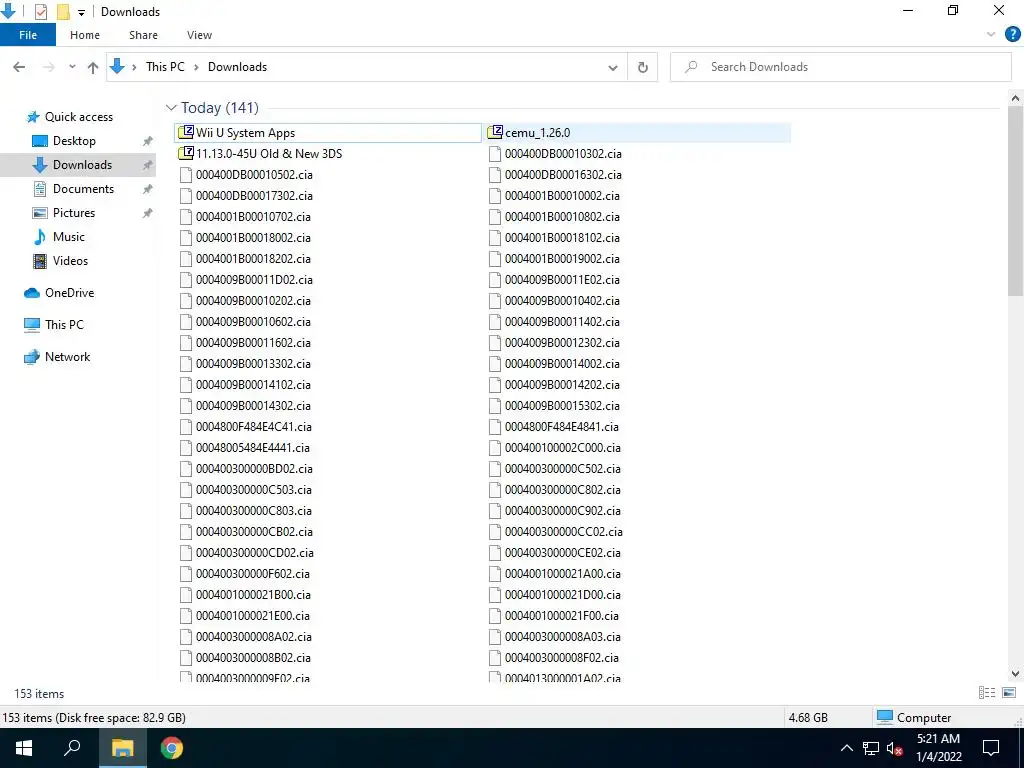The image size is (1024, 768).
Task: Open Documents in navigation pane
Action: tap(83, 189)
